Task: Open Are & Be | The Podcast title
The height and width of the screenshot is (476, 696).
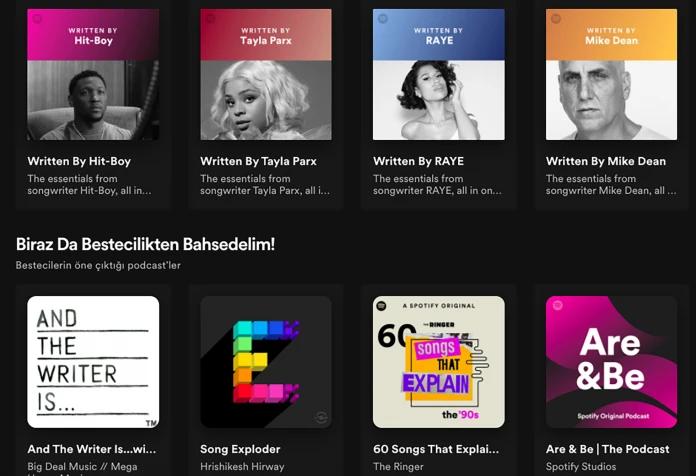Action: click(608, 449)
